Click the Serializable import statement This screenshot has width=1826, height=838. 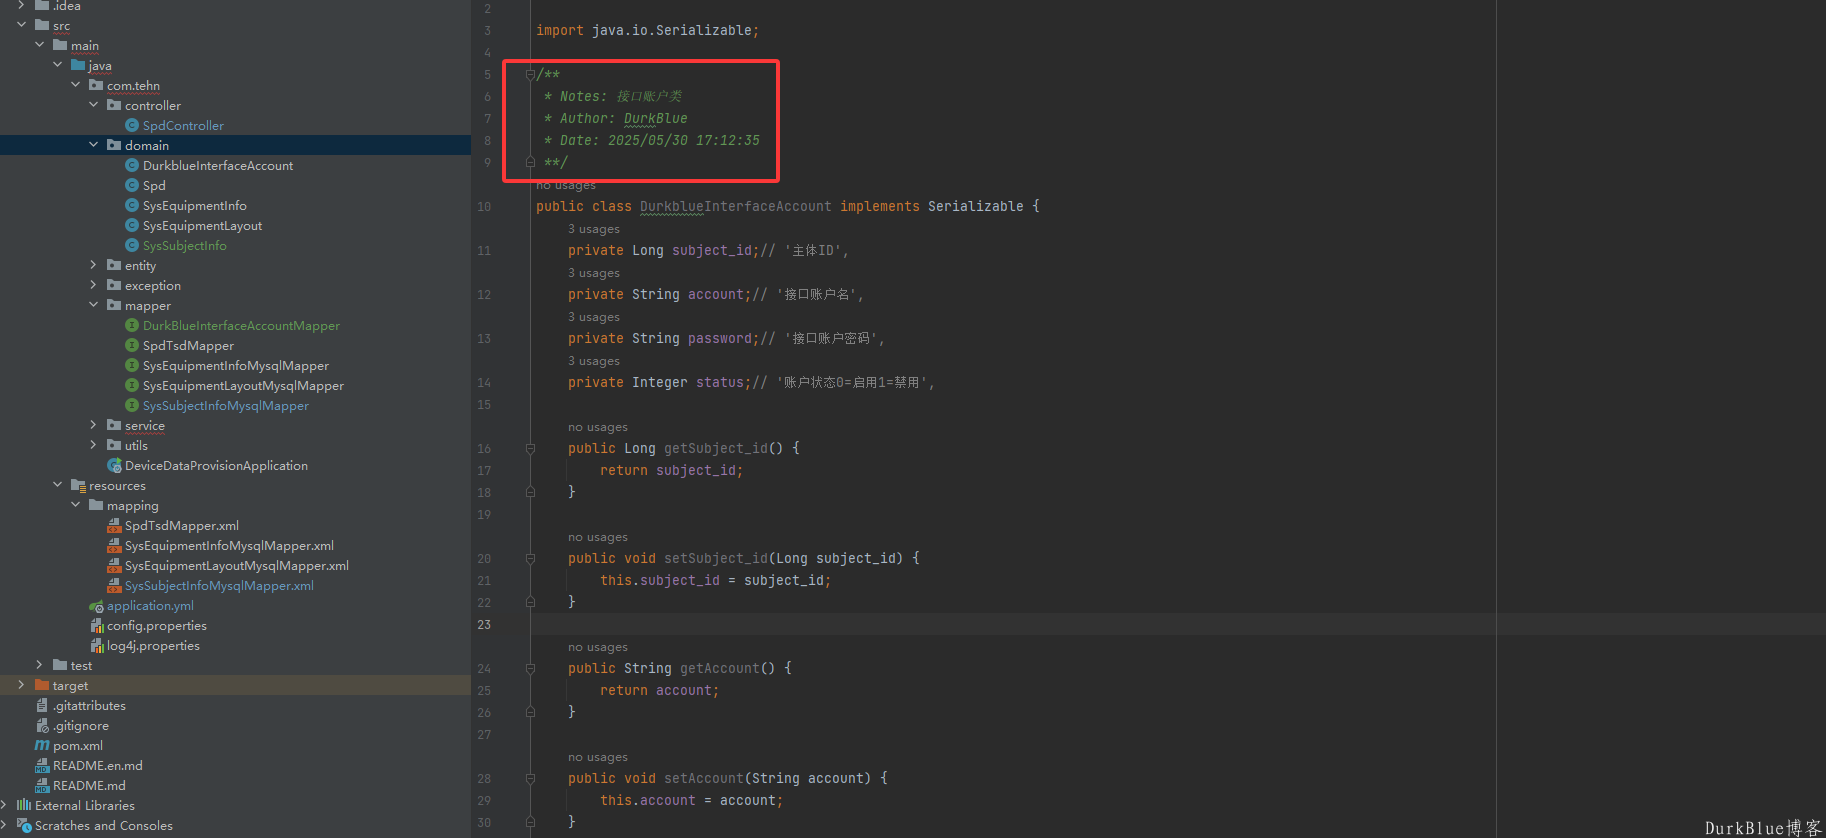point(647,30)
